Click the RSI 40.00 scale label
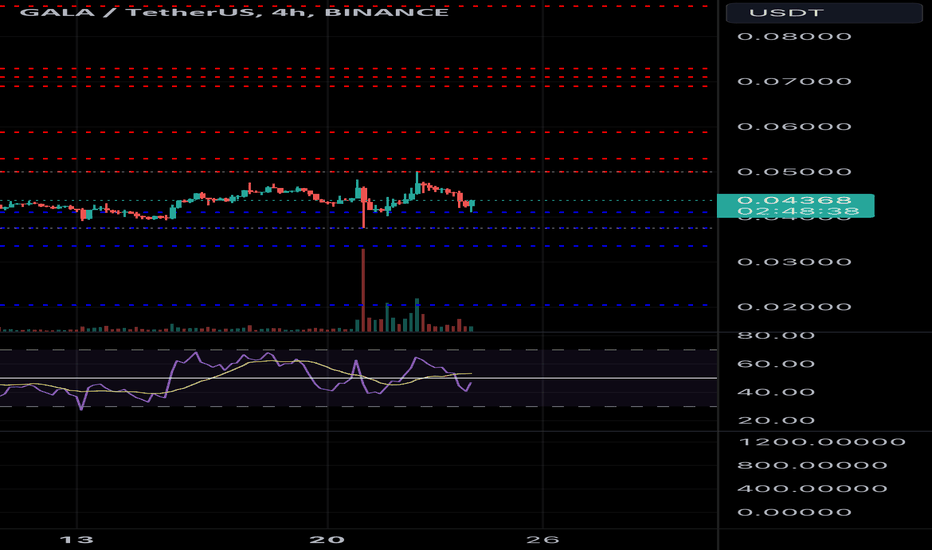 click(776, 392)
